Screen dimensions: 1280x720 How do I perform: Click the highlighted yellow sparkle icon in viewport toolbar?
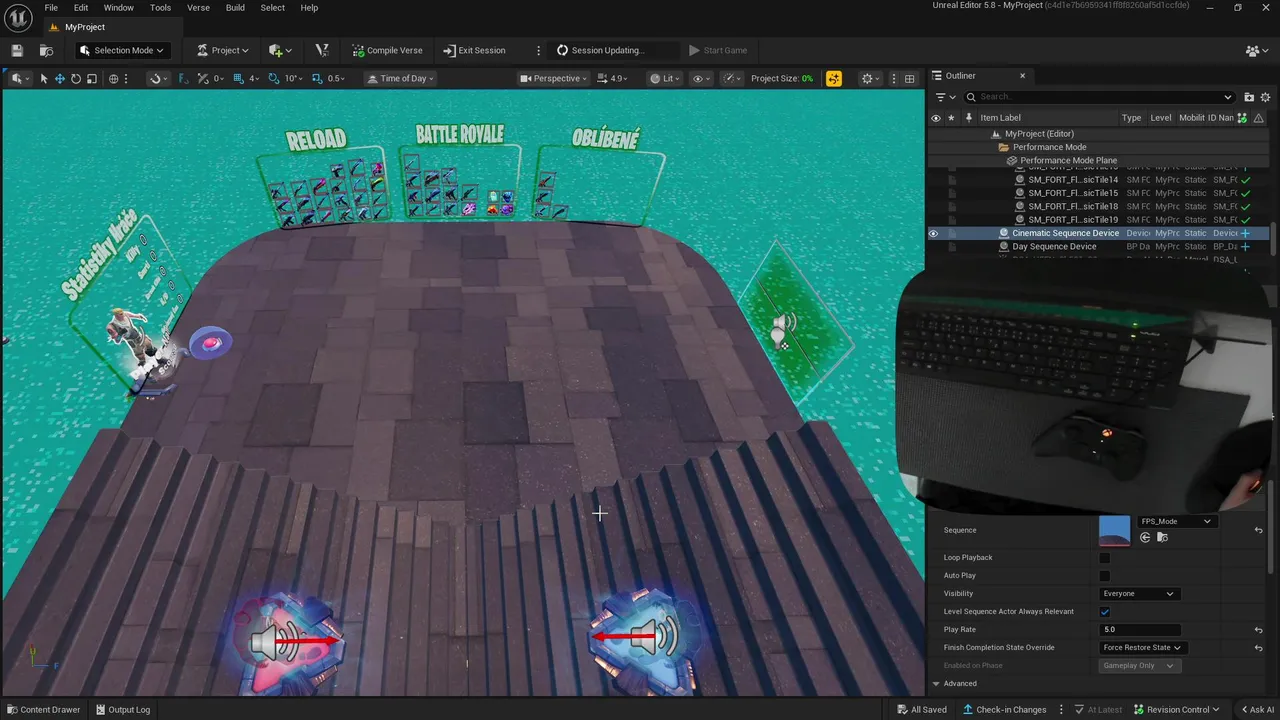pos(834,78)
